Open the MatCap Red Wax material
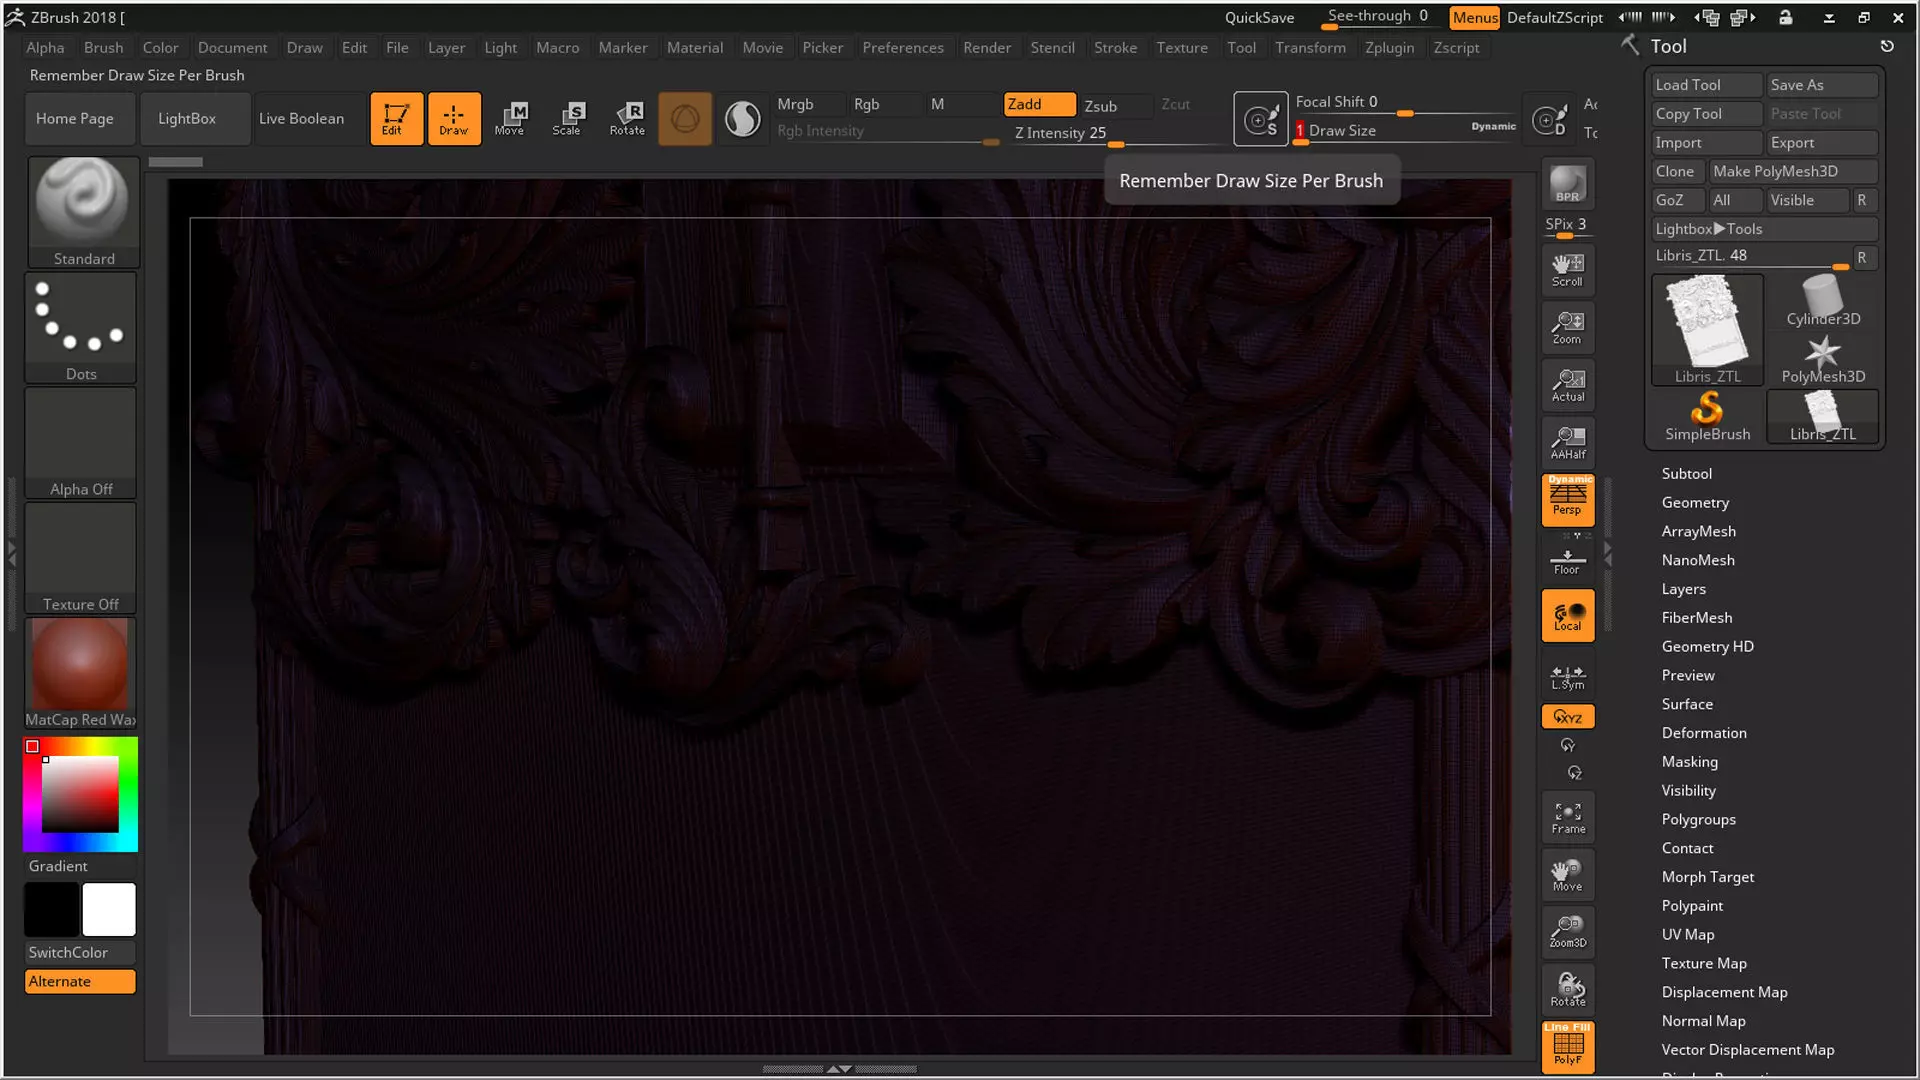Viewport: 1920px width, 1080px height. click(x=81, y=672)
